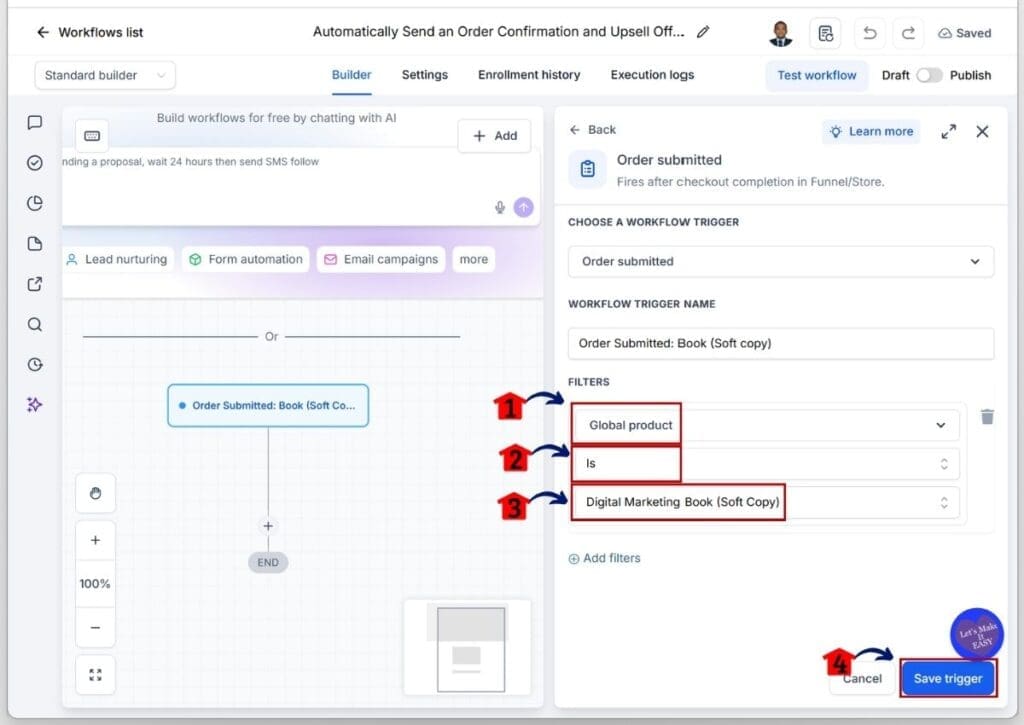Screen dimensions: 1024x725
Task: Open the Execution logs tab
Action: pyautogui.click(x=652, y=75)
